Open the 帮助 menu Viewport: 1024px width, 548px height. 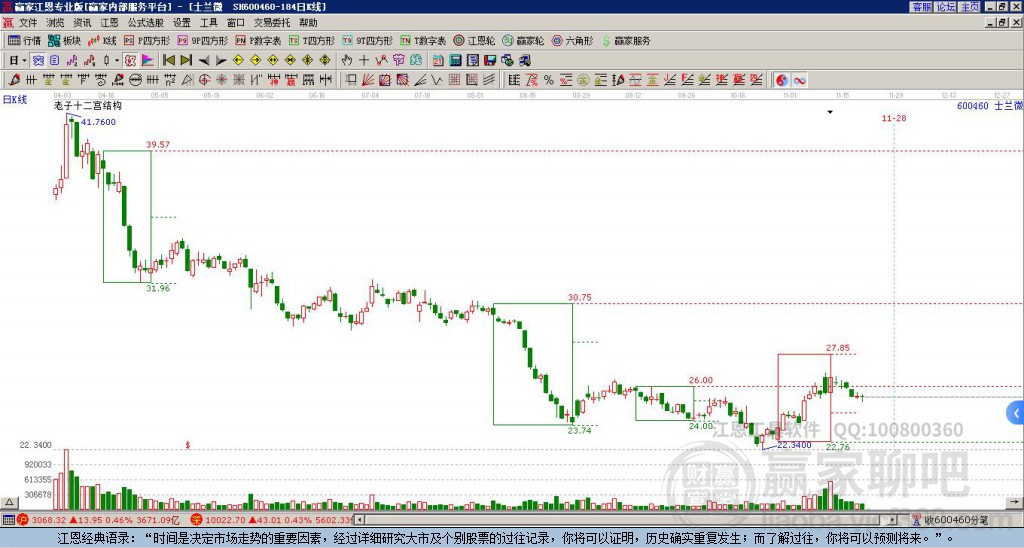pyautogui.click(x=308, y=23)
